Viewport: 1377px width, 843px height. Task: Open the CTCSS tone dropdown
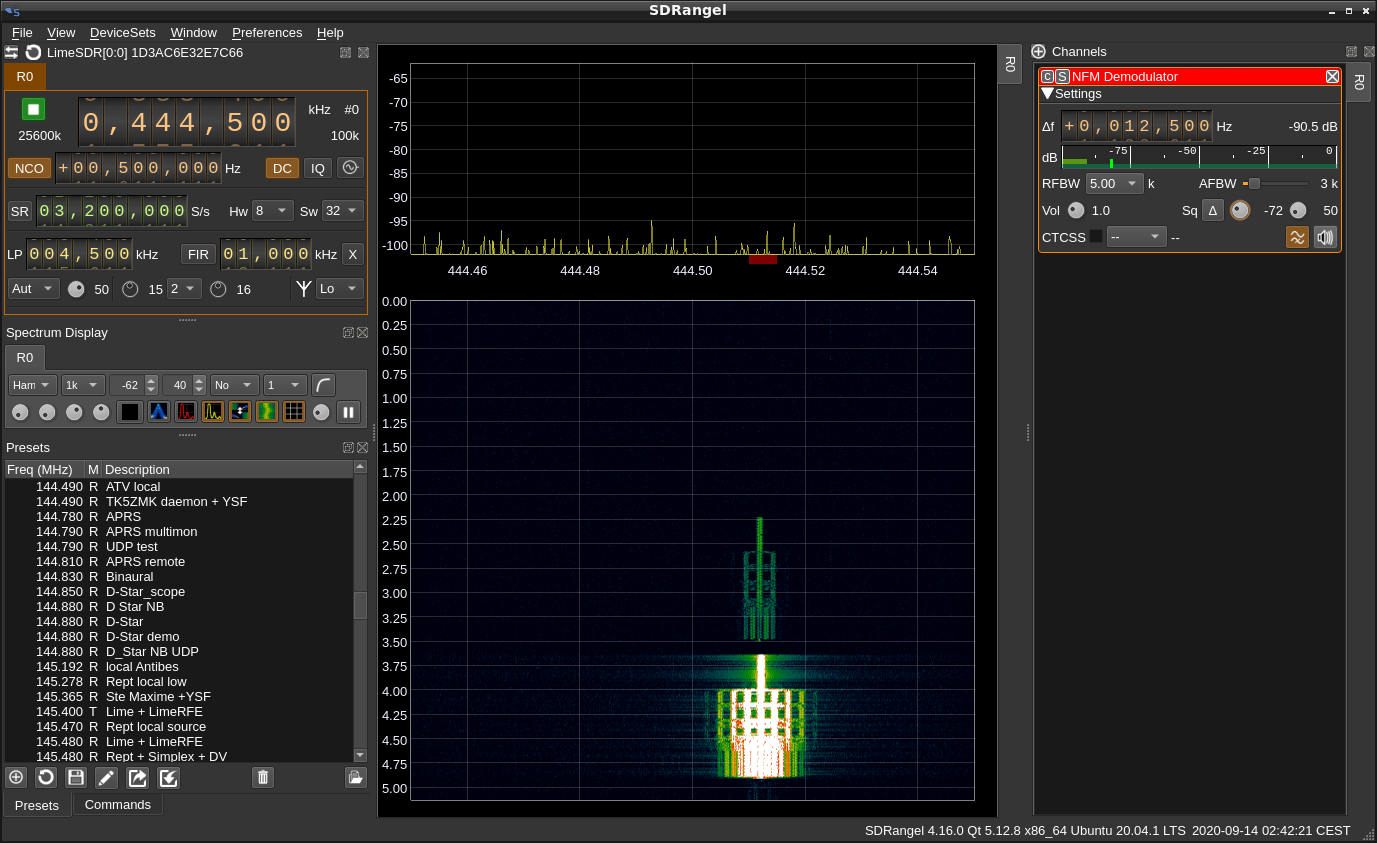1137,237
